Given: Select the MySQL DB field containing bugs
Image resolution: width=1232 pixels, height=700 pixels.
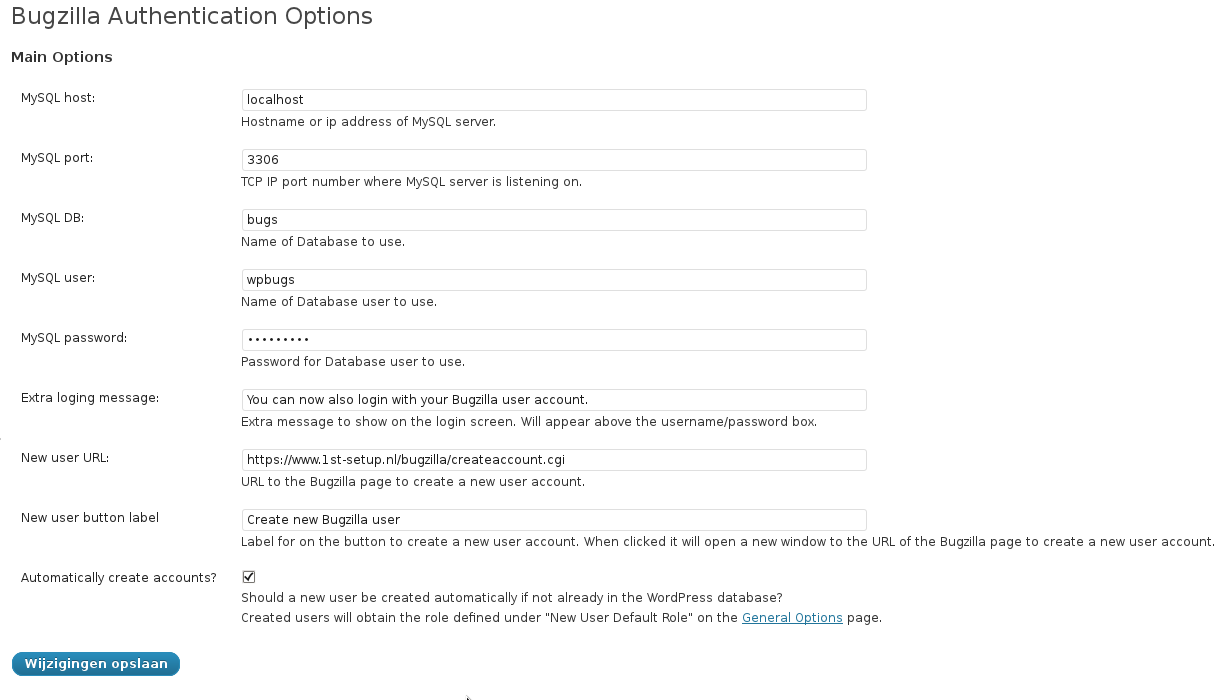Looking at the screenshot, I should click(x=554, y=220).
